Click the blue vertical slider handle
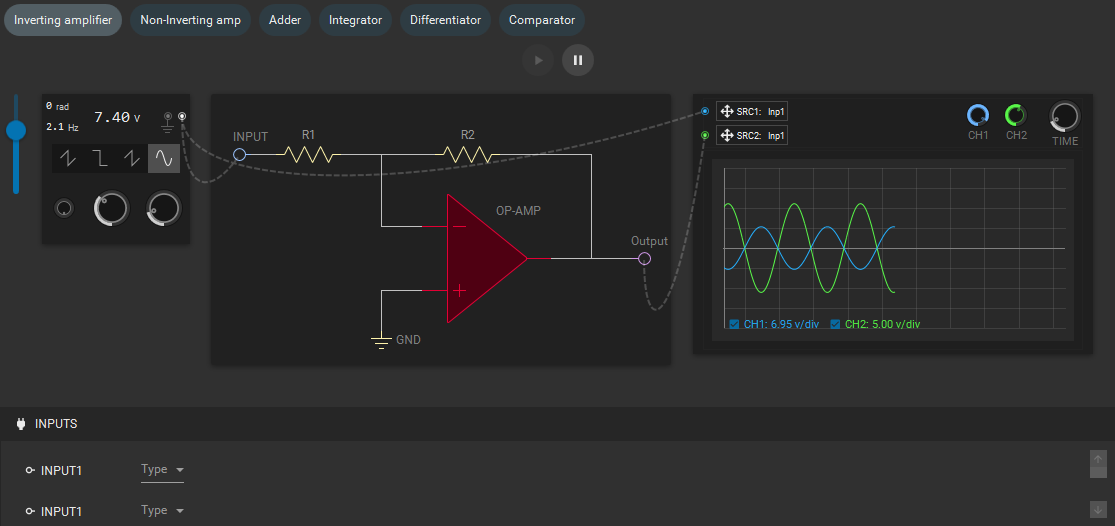 pyautogui.click(x=16, y=130)
